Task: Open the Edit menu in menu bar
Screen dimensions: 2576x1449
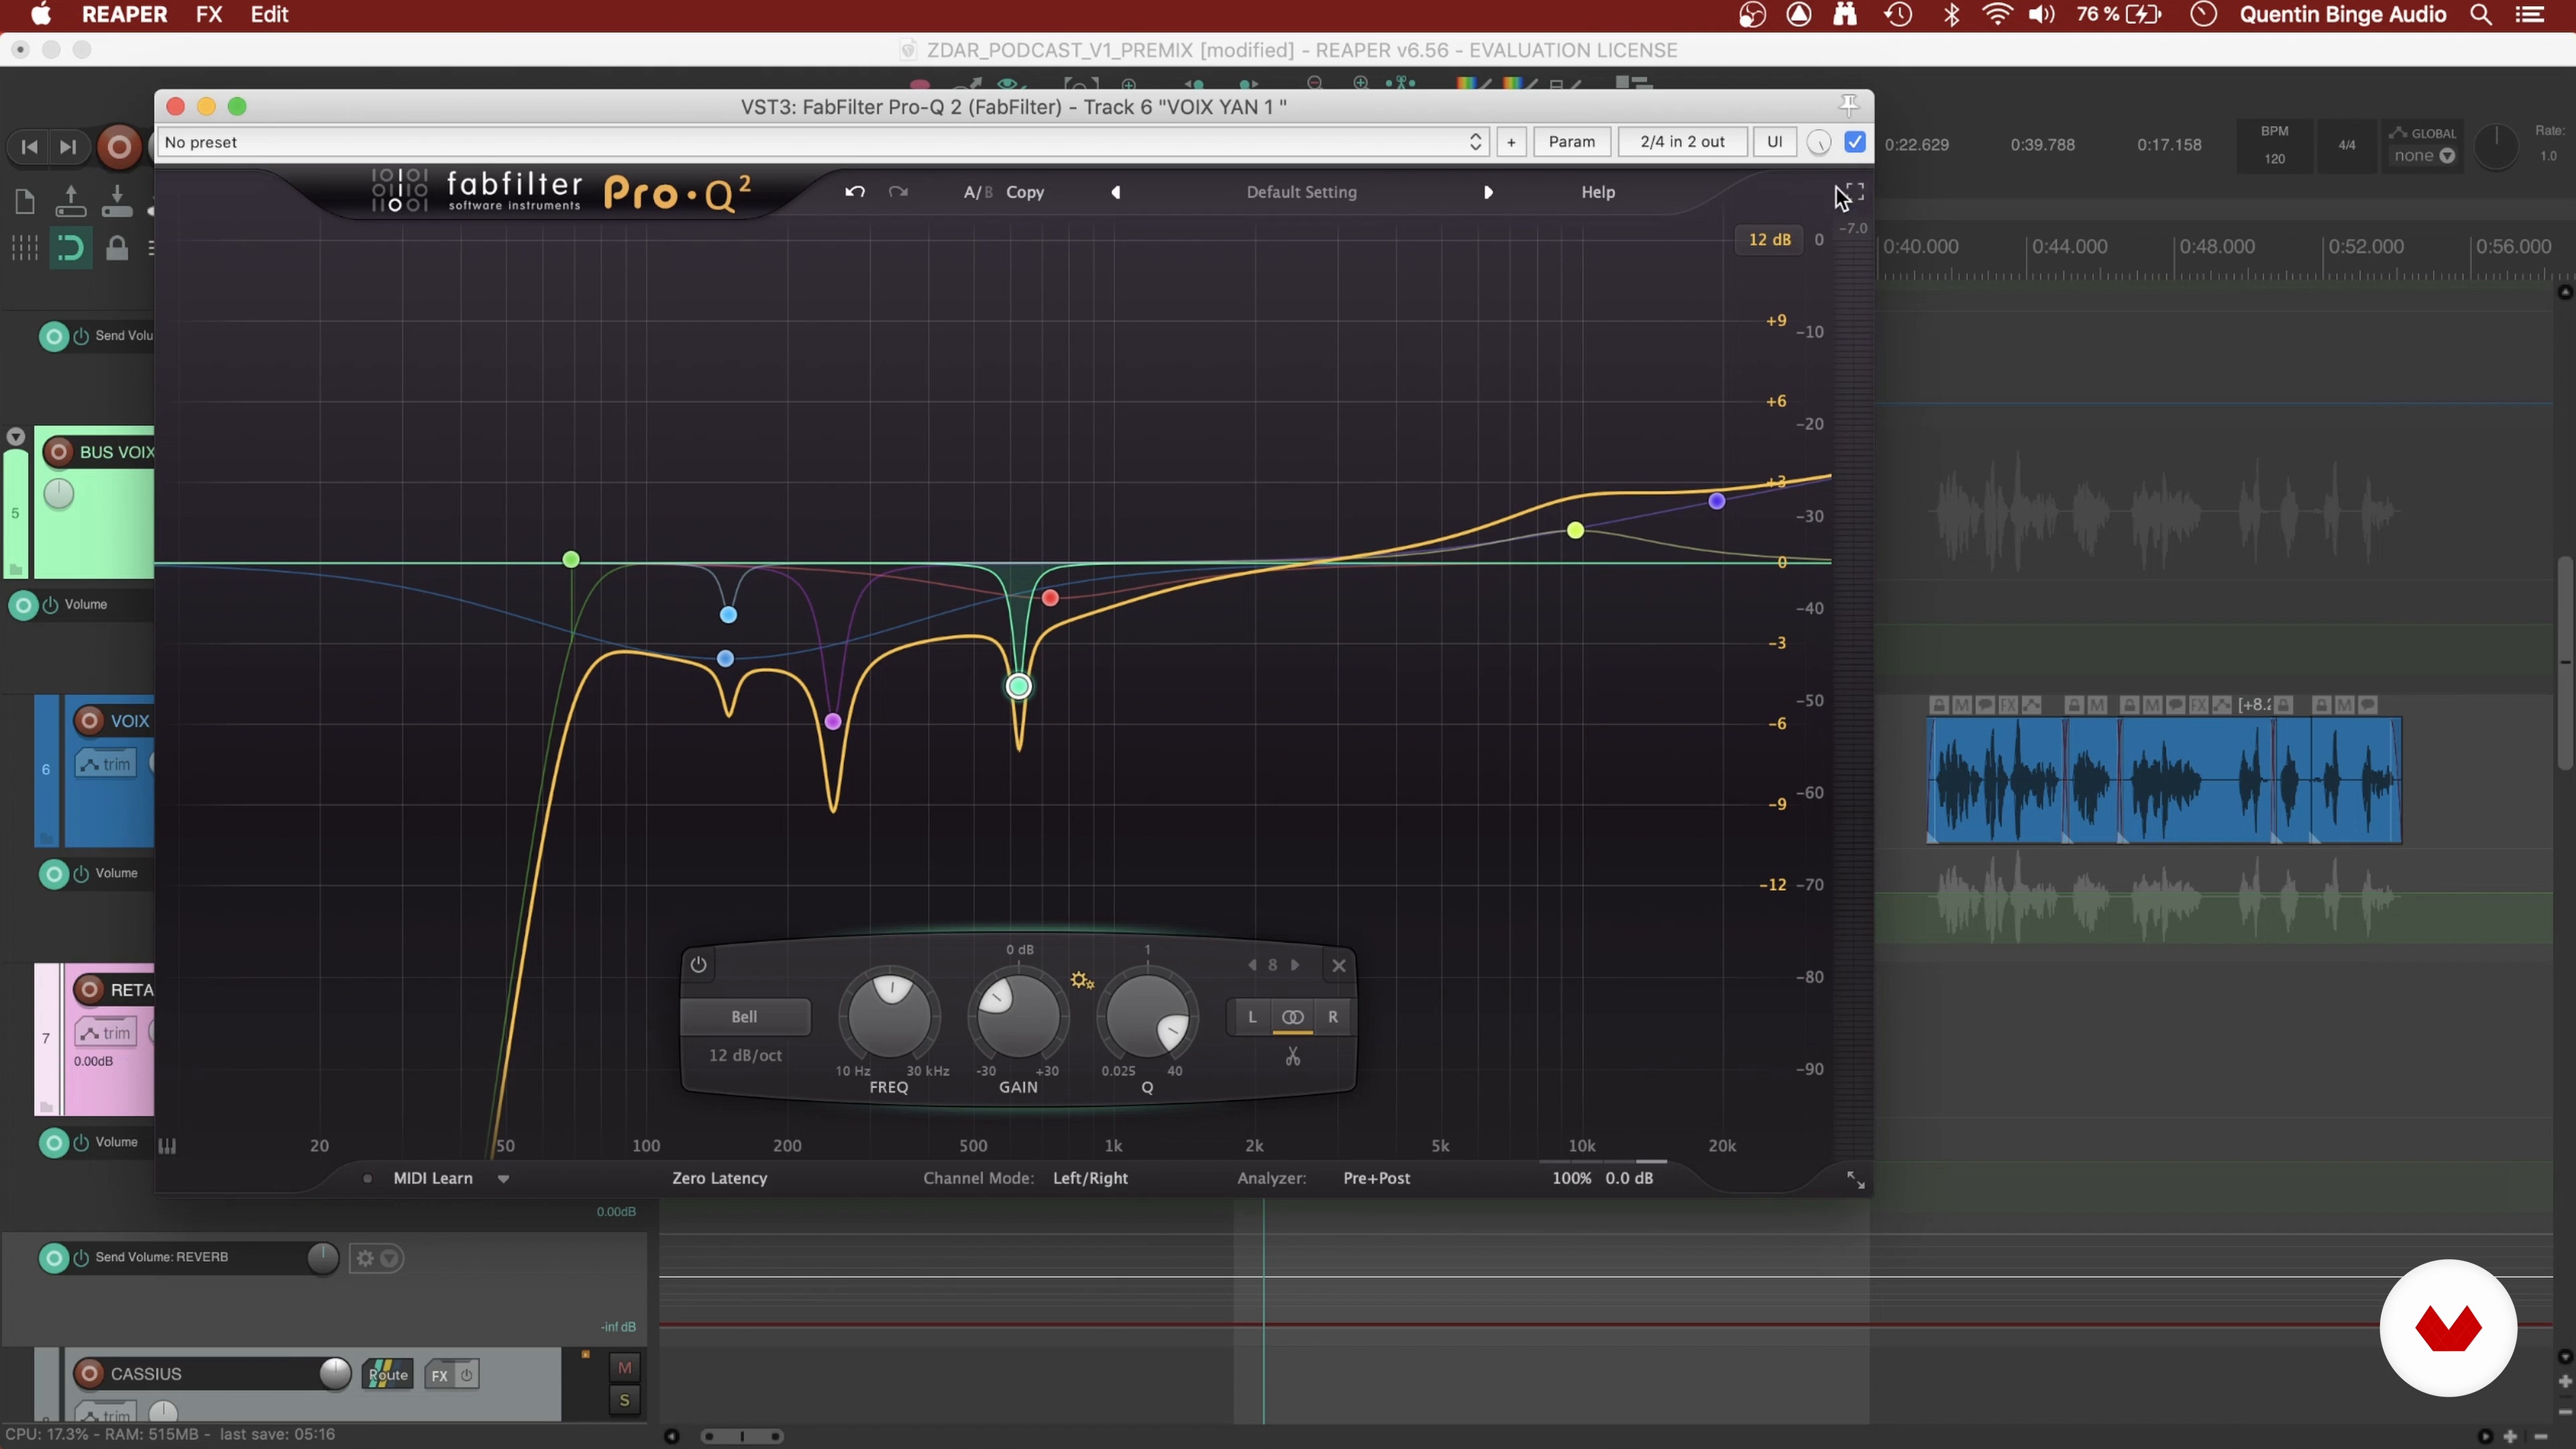Action: pos(269,15)
